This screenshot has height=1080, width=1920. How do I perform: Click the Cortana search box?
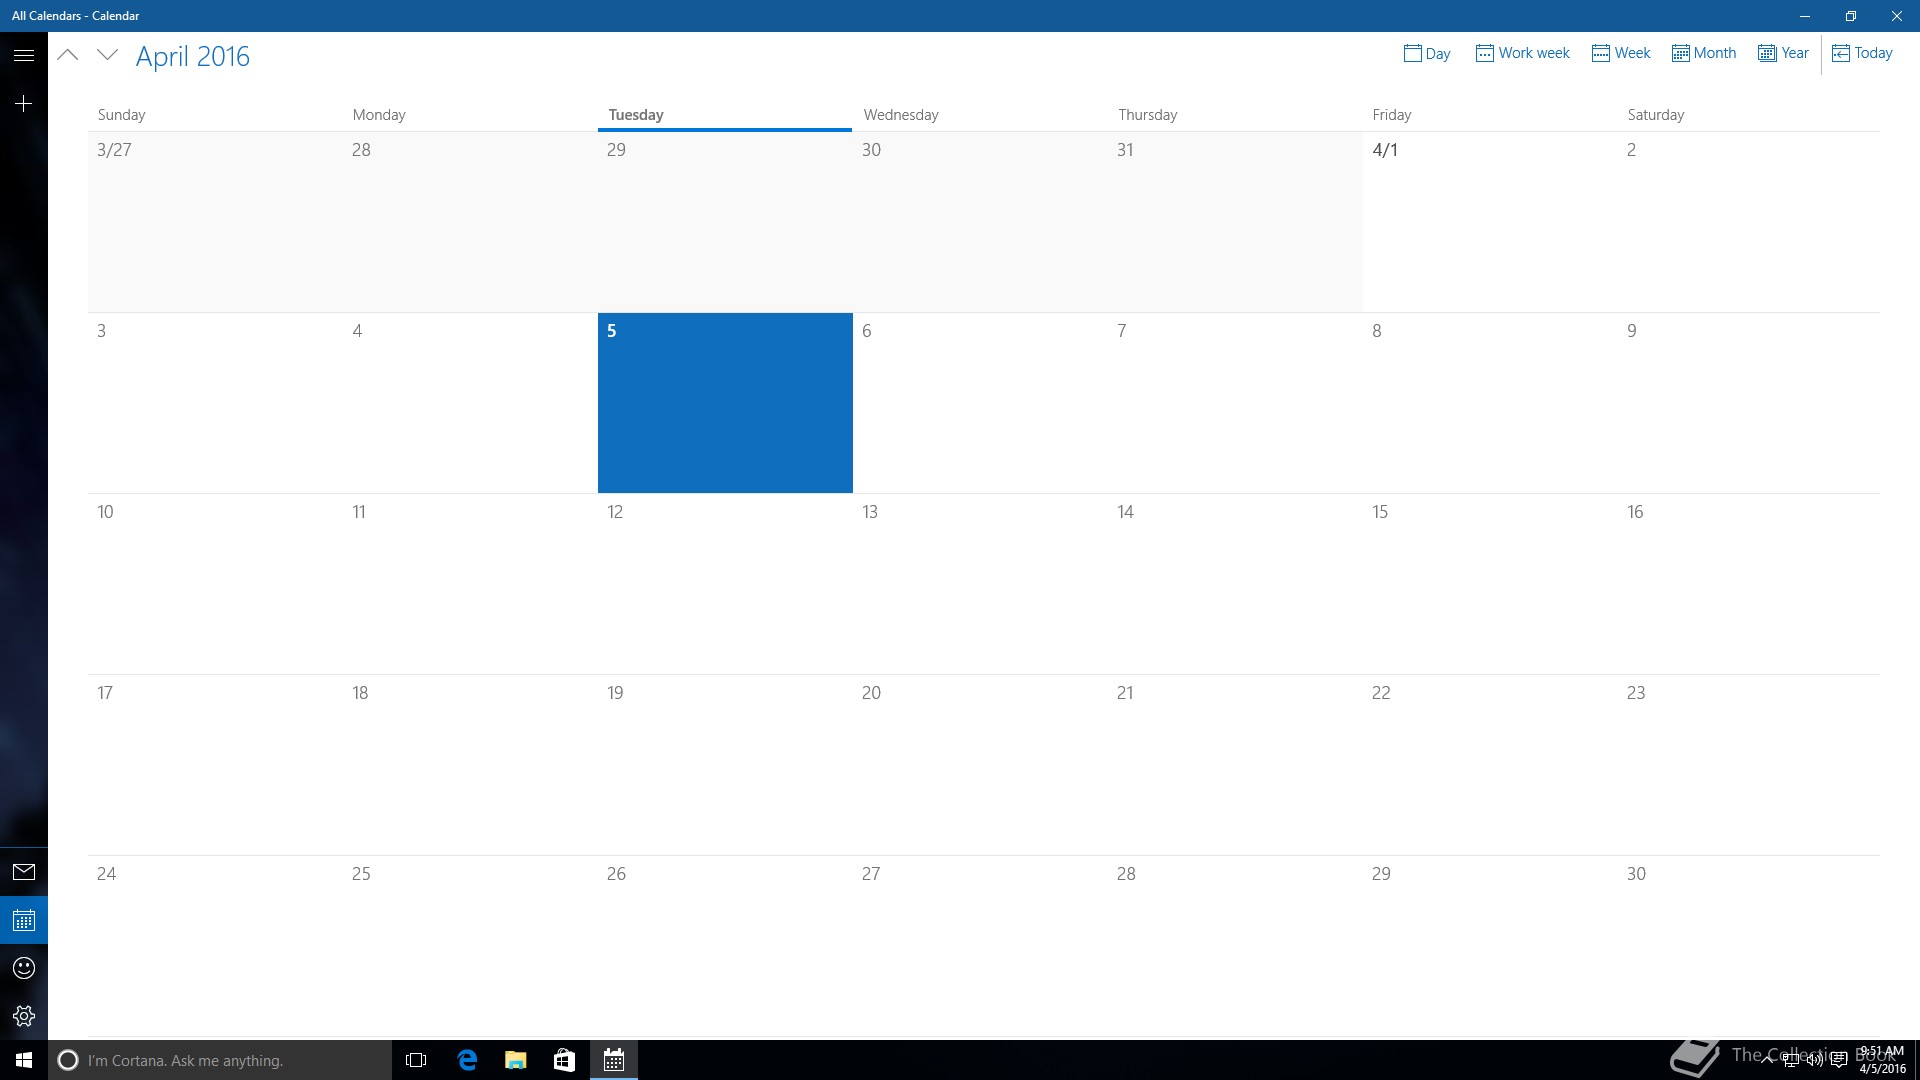[x=220, y=1060]
